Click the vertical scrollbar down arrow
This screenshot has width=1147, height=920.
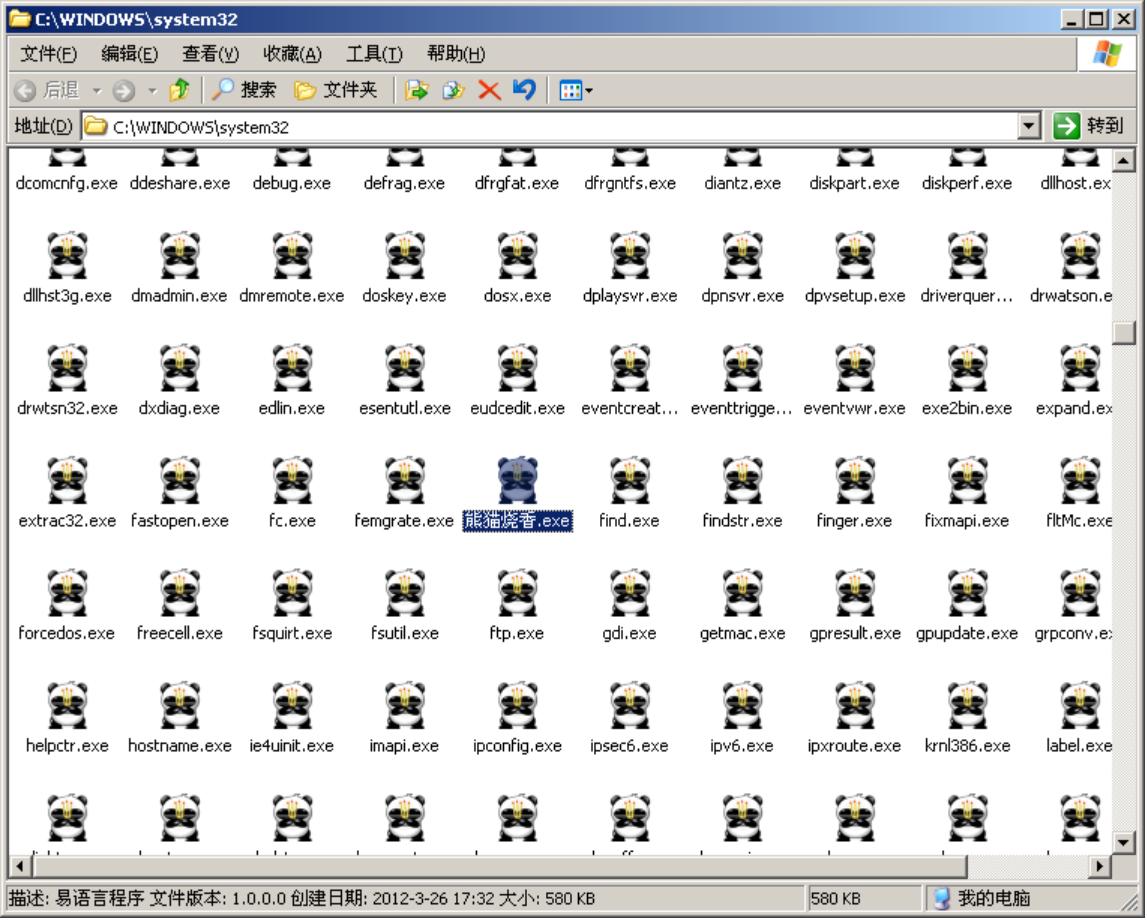click(1125, 844)
